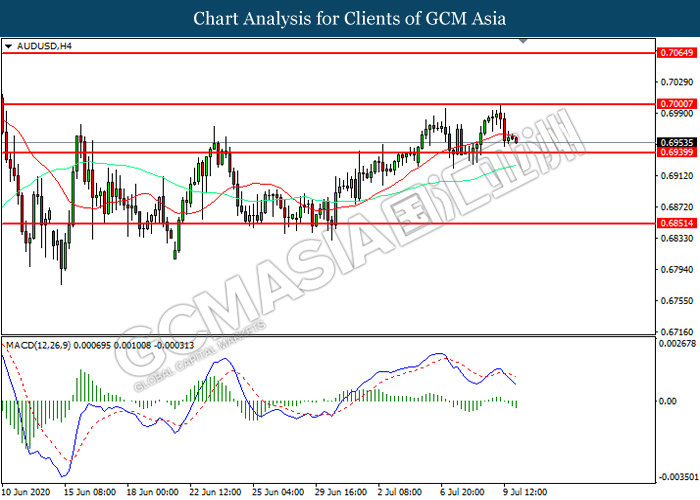Image resolution: width=700 pixels, height=500 pixels.
Task: Click the 0.67940 price axis value
Action: coord(677,270)
